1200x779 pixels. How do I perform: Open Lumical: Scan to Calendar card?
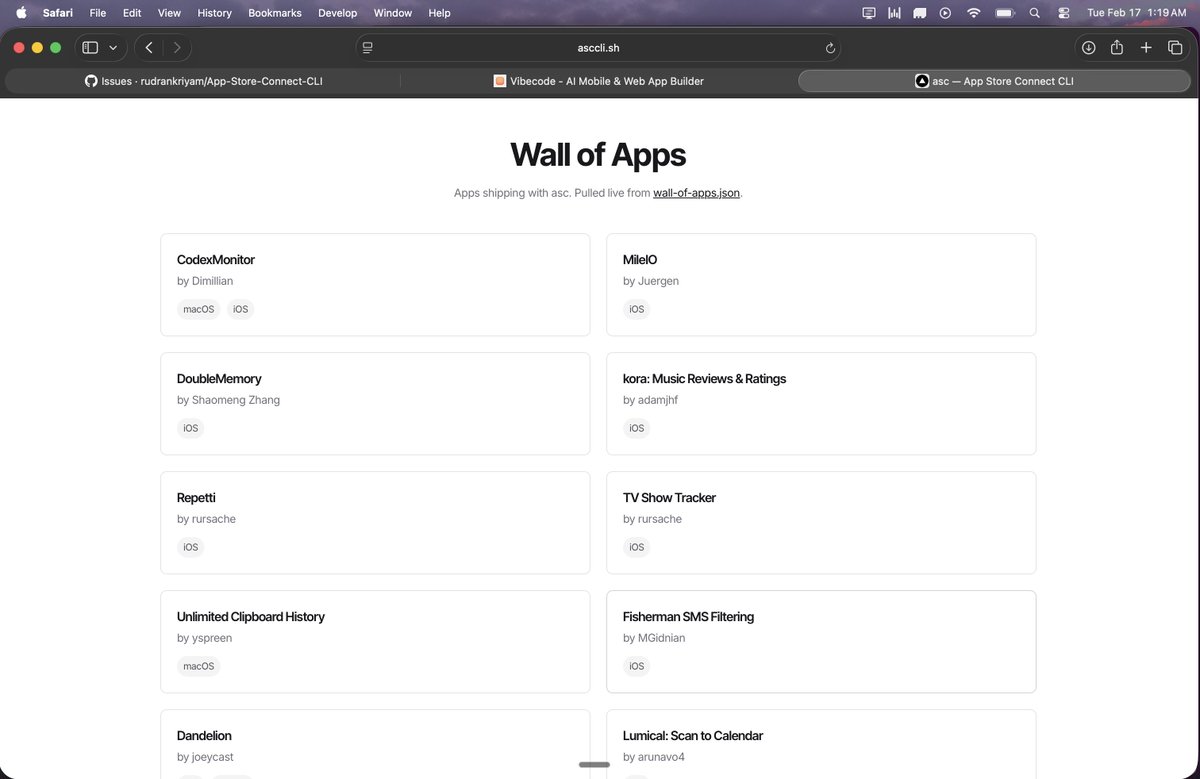(x=821, y=744)
